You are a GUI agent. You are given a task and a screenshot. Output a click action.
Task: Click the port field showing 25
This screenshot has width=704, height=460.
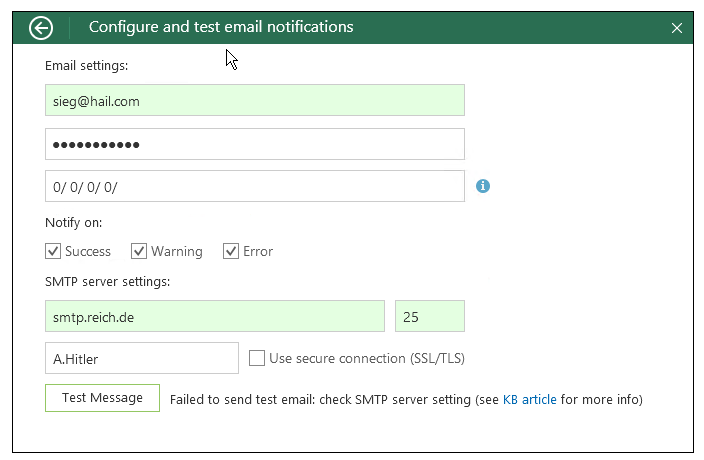coord(430,316)
